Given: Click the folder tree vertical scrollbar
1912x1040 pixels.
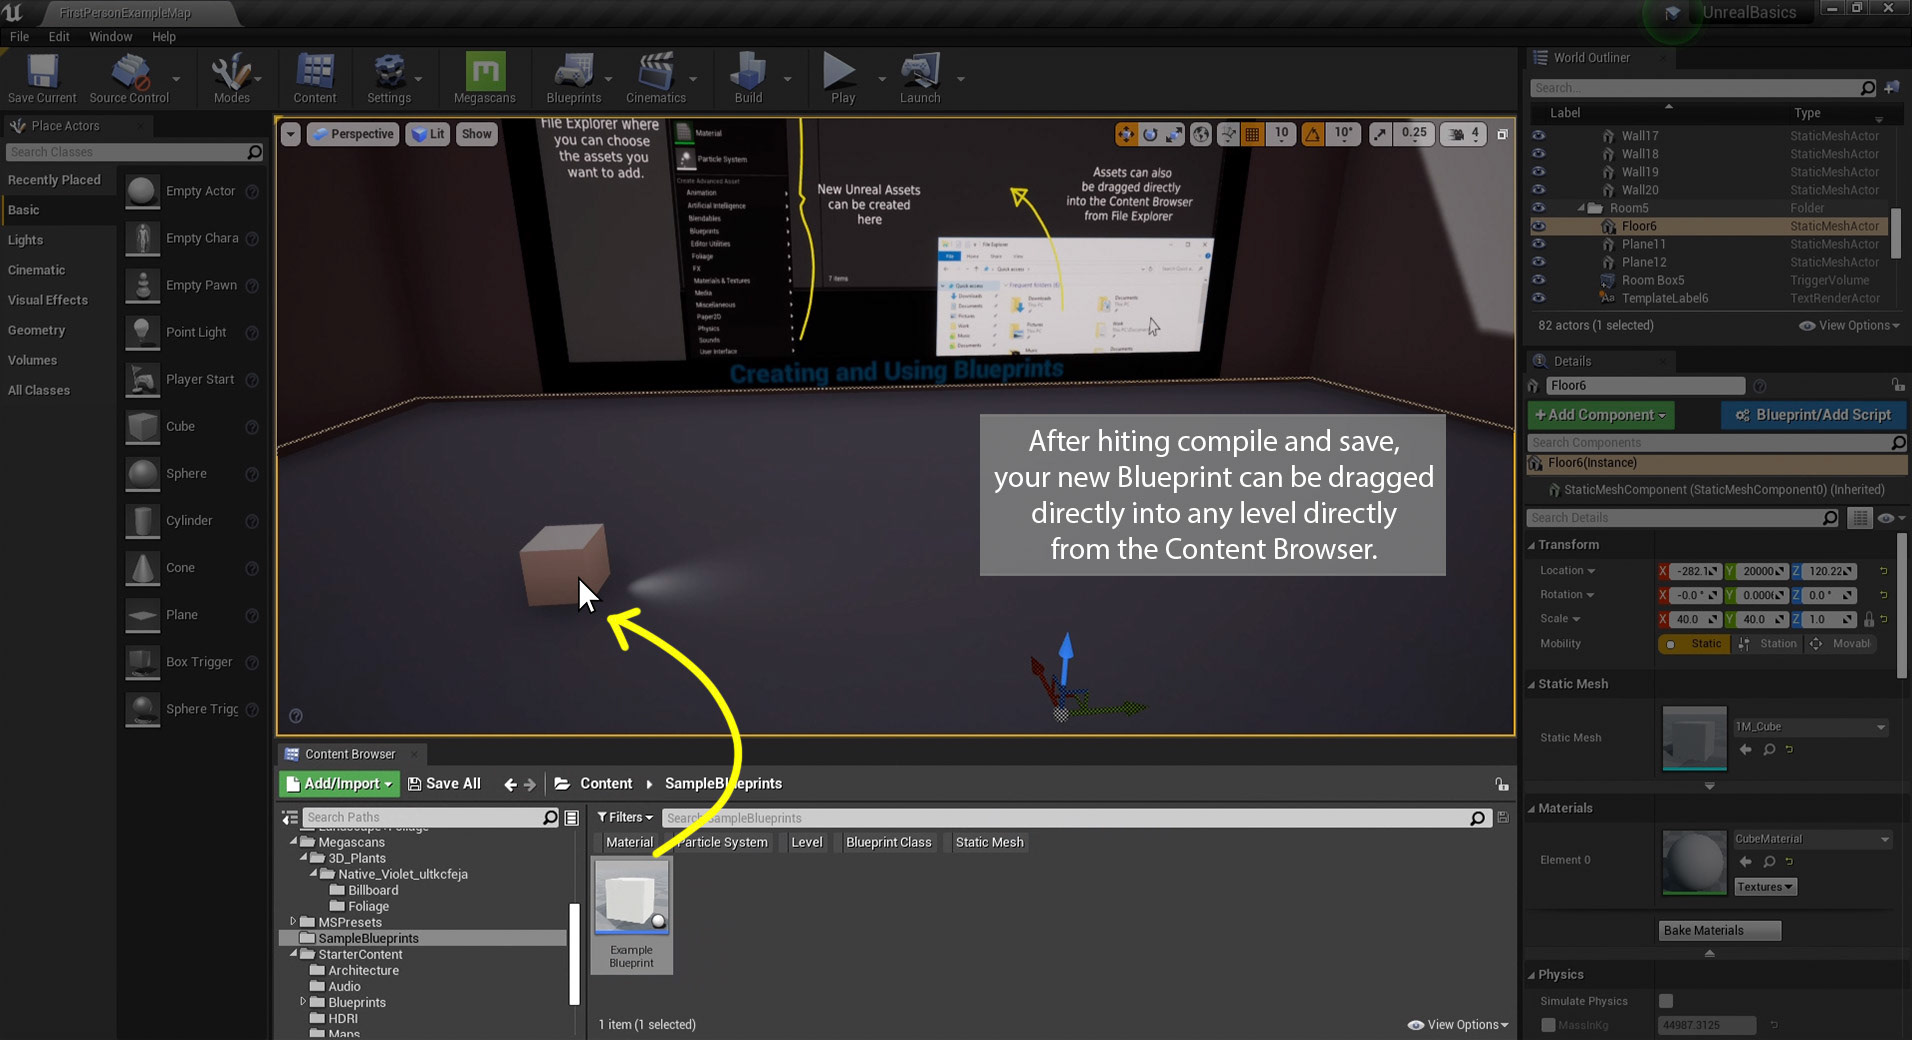Looking at the screenshot, I should [x=574, y=953].
